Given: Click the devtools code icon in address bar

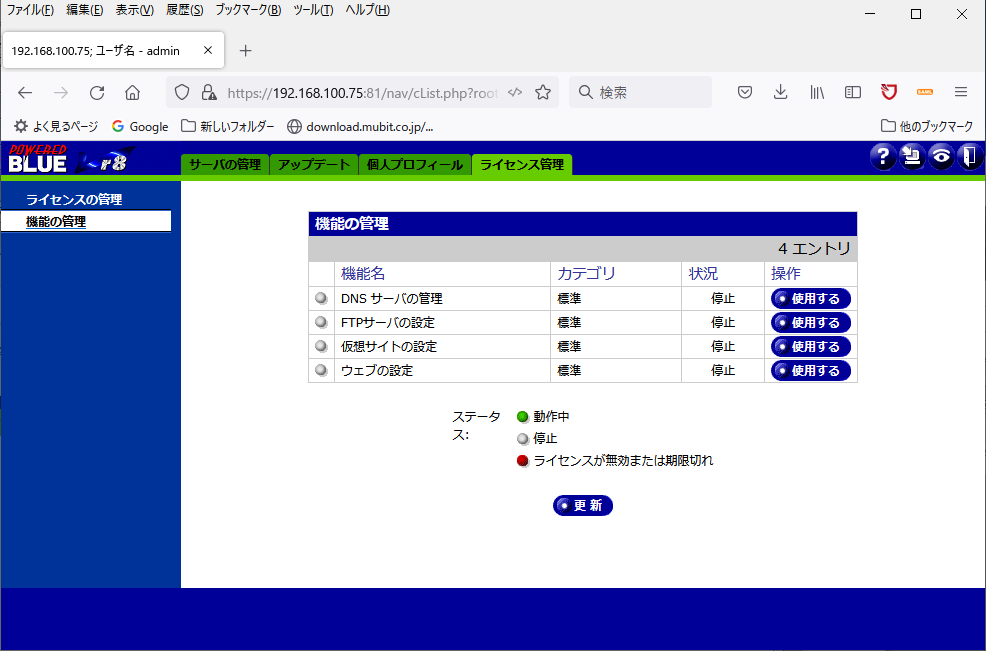Looking at the screenshot, I should coord(515,92).
